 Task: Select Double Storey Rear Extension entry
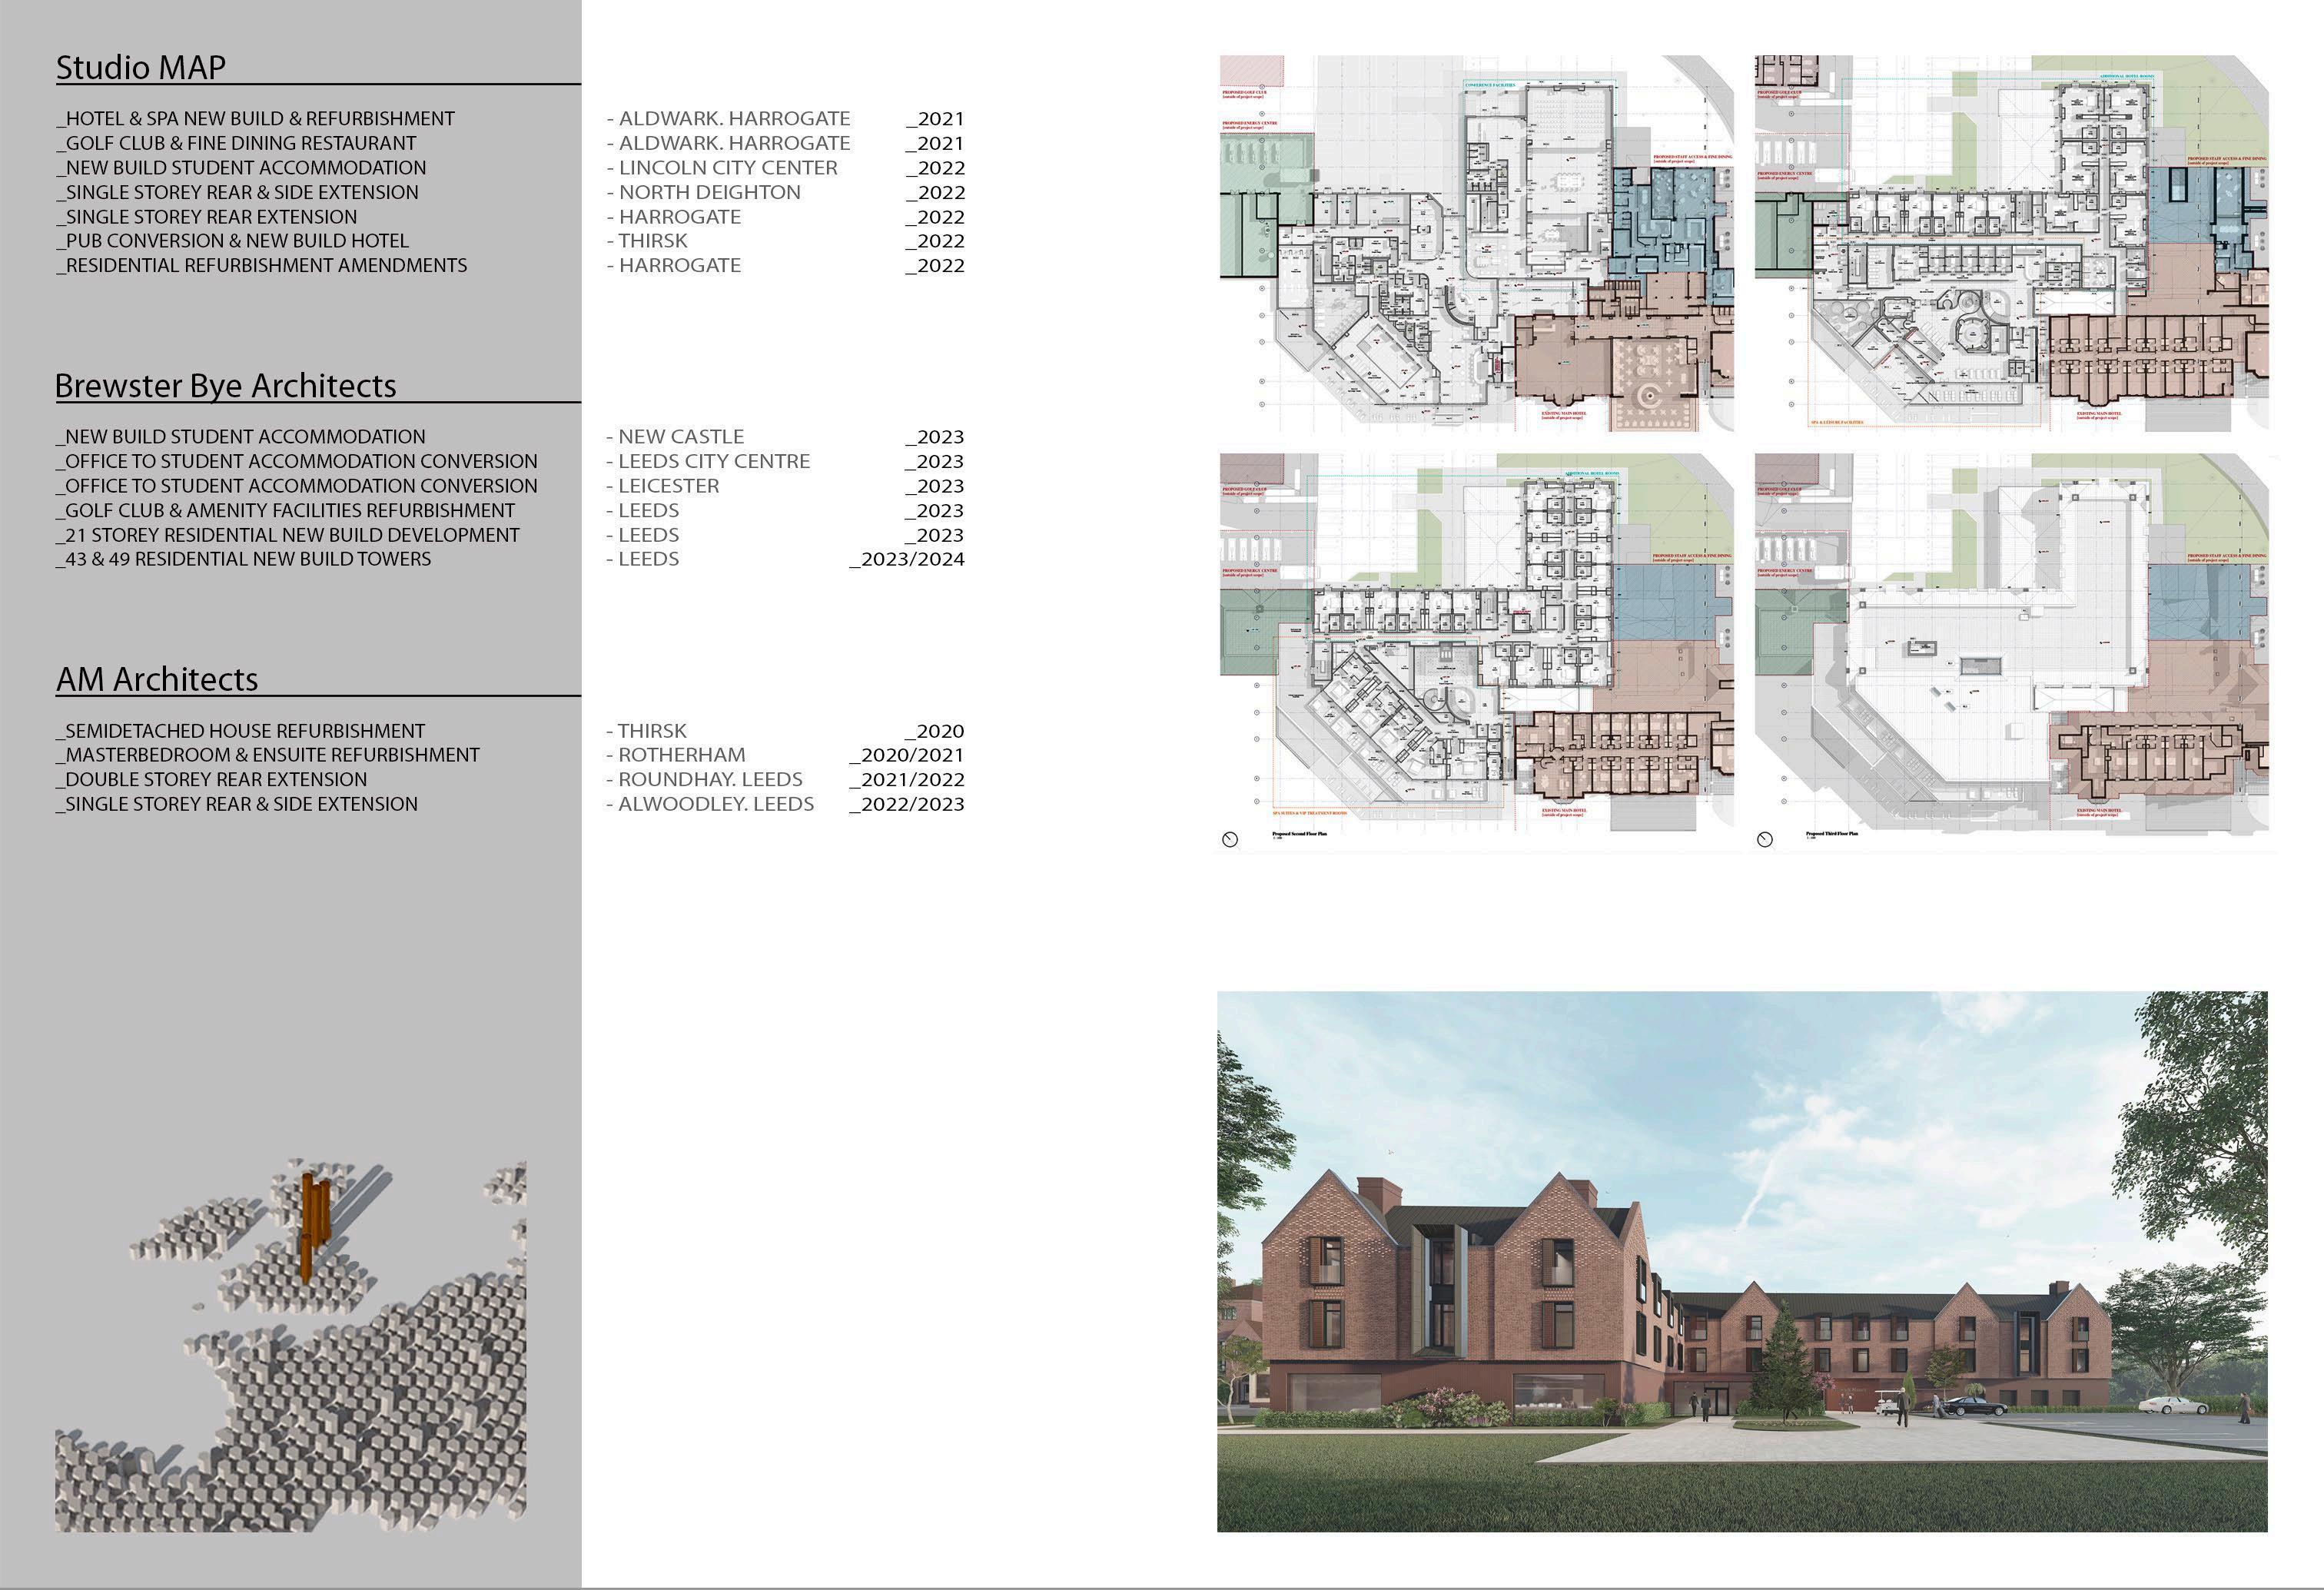[x=212, y=779]
